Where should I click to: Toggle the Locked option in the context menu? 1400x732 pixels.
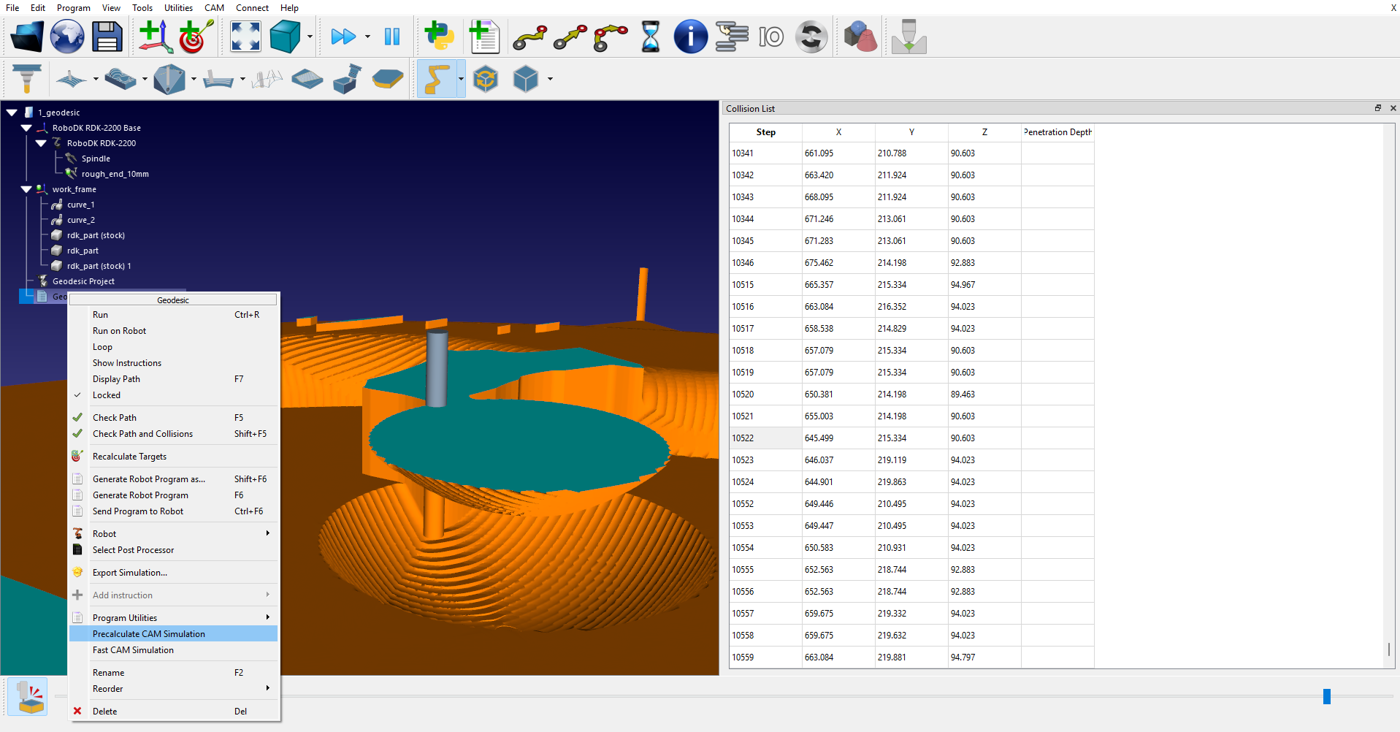point(106,395)
